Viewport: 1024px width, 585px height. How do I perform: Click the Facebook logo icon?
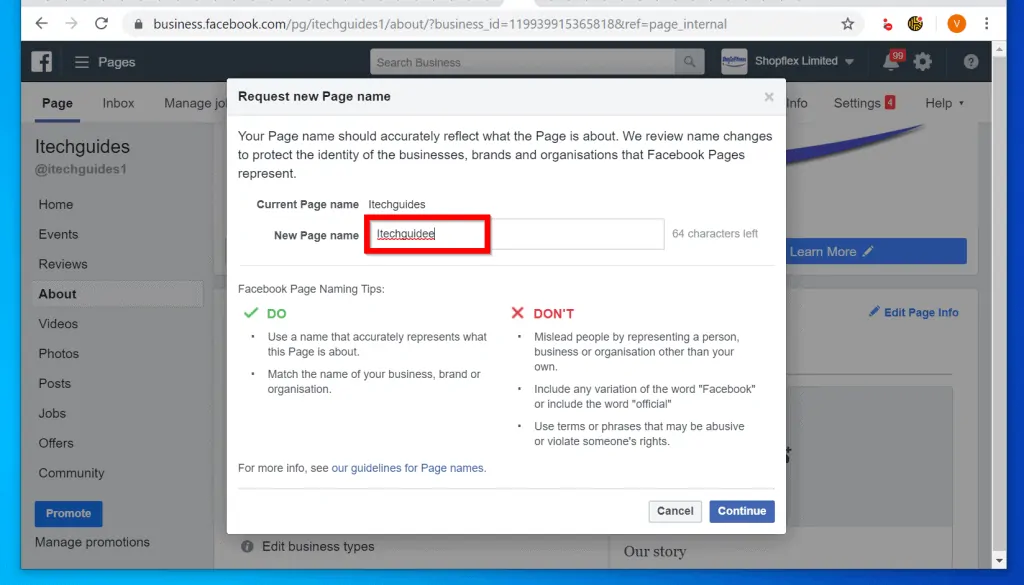[41, 62]
